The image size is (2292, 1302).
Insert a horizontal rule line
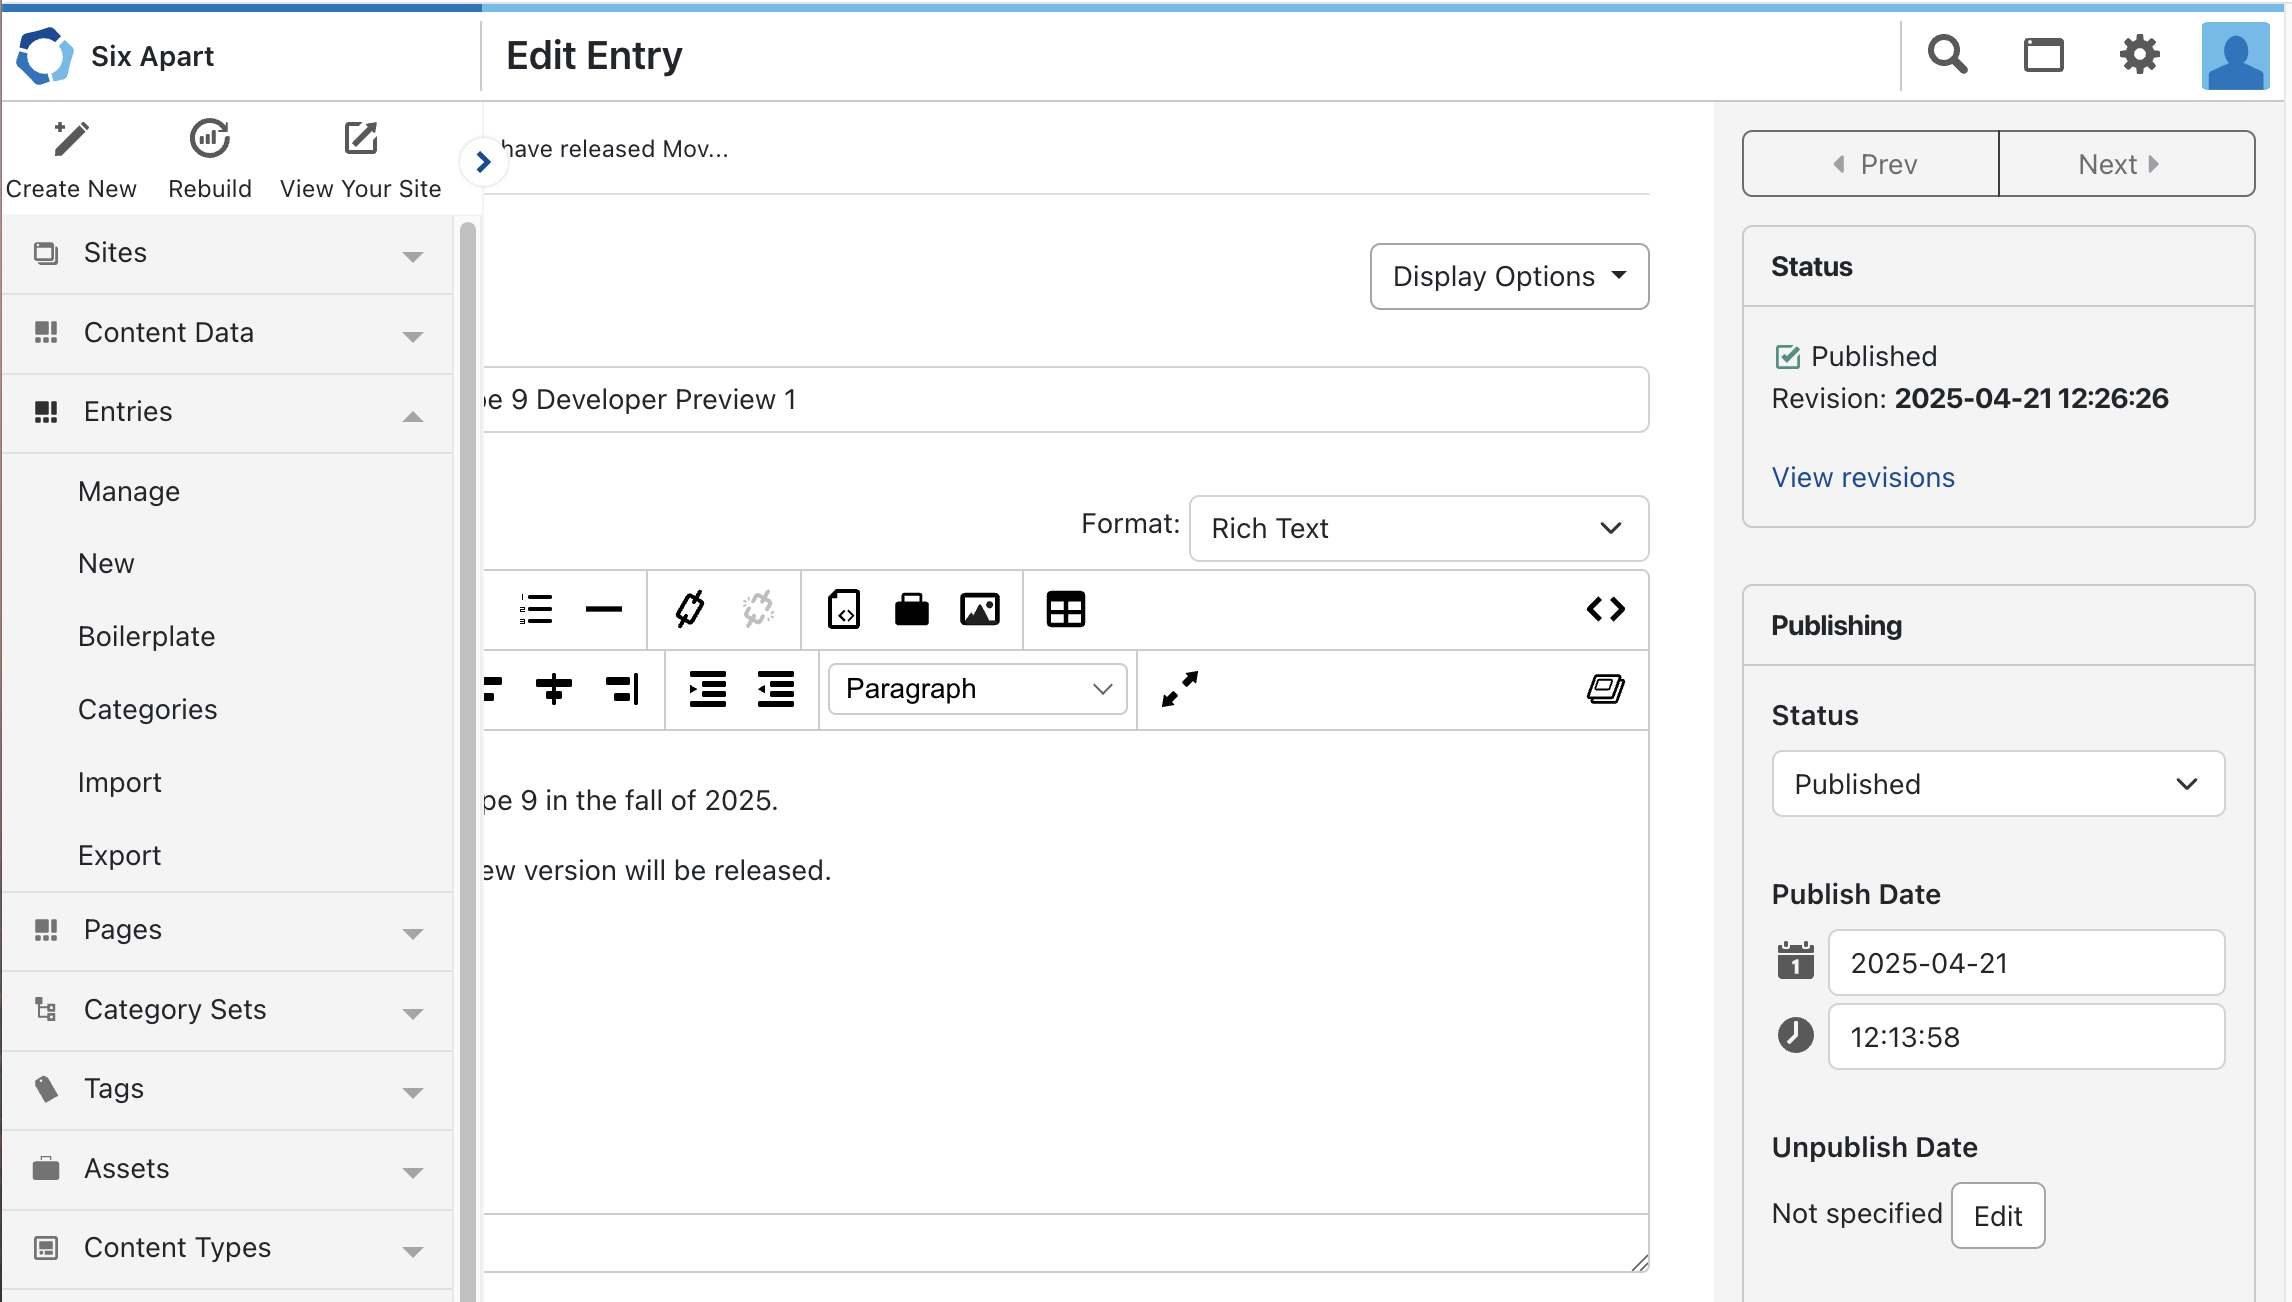click(603, 609)
